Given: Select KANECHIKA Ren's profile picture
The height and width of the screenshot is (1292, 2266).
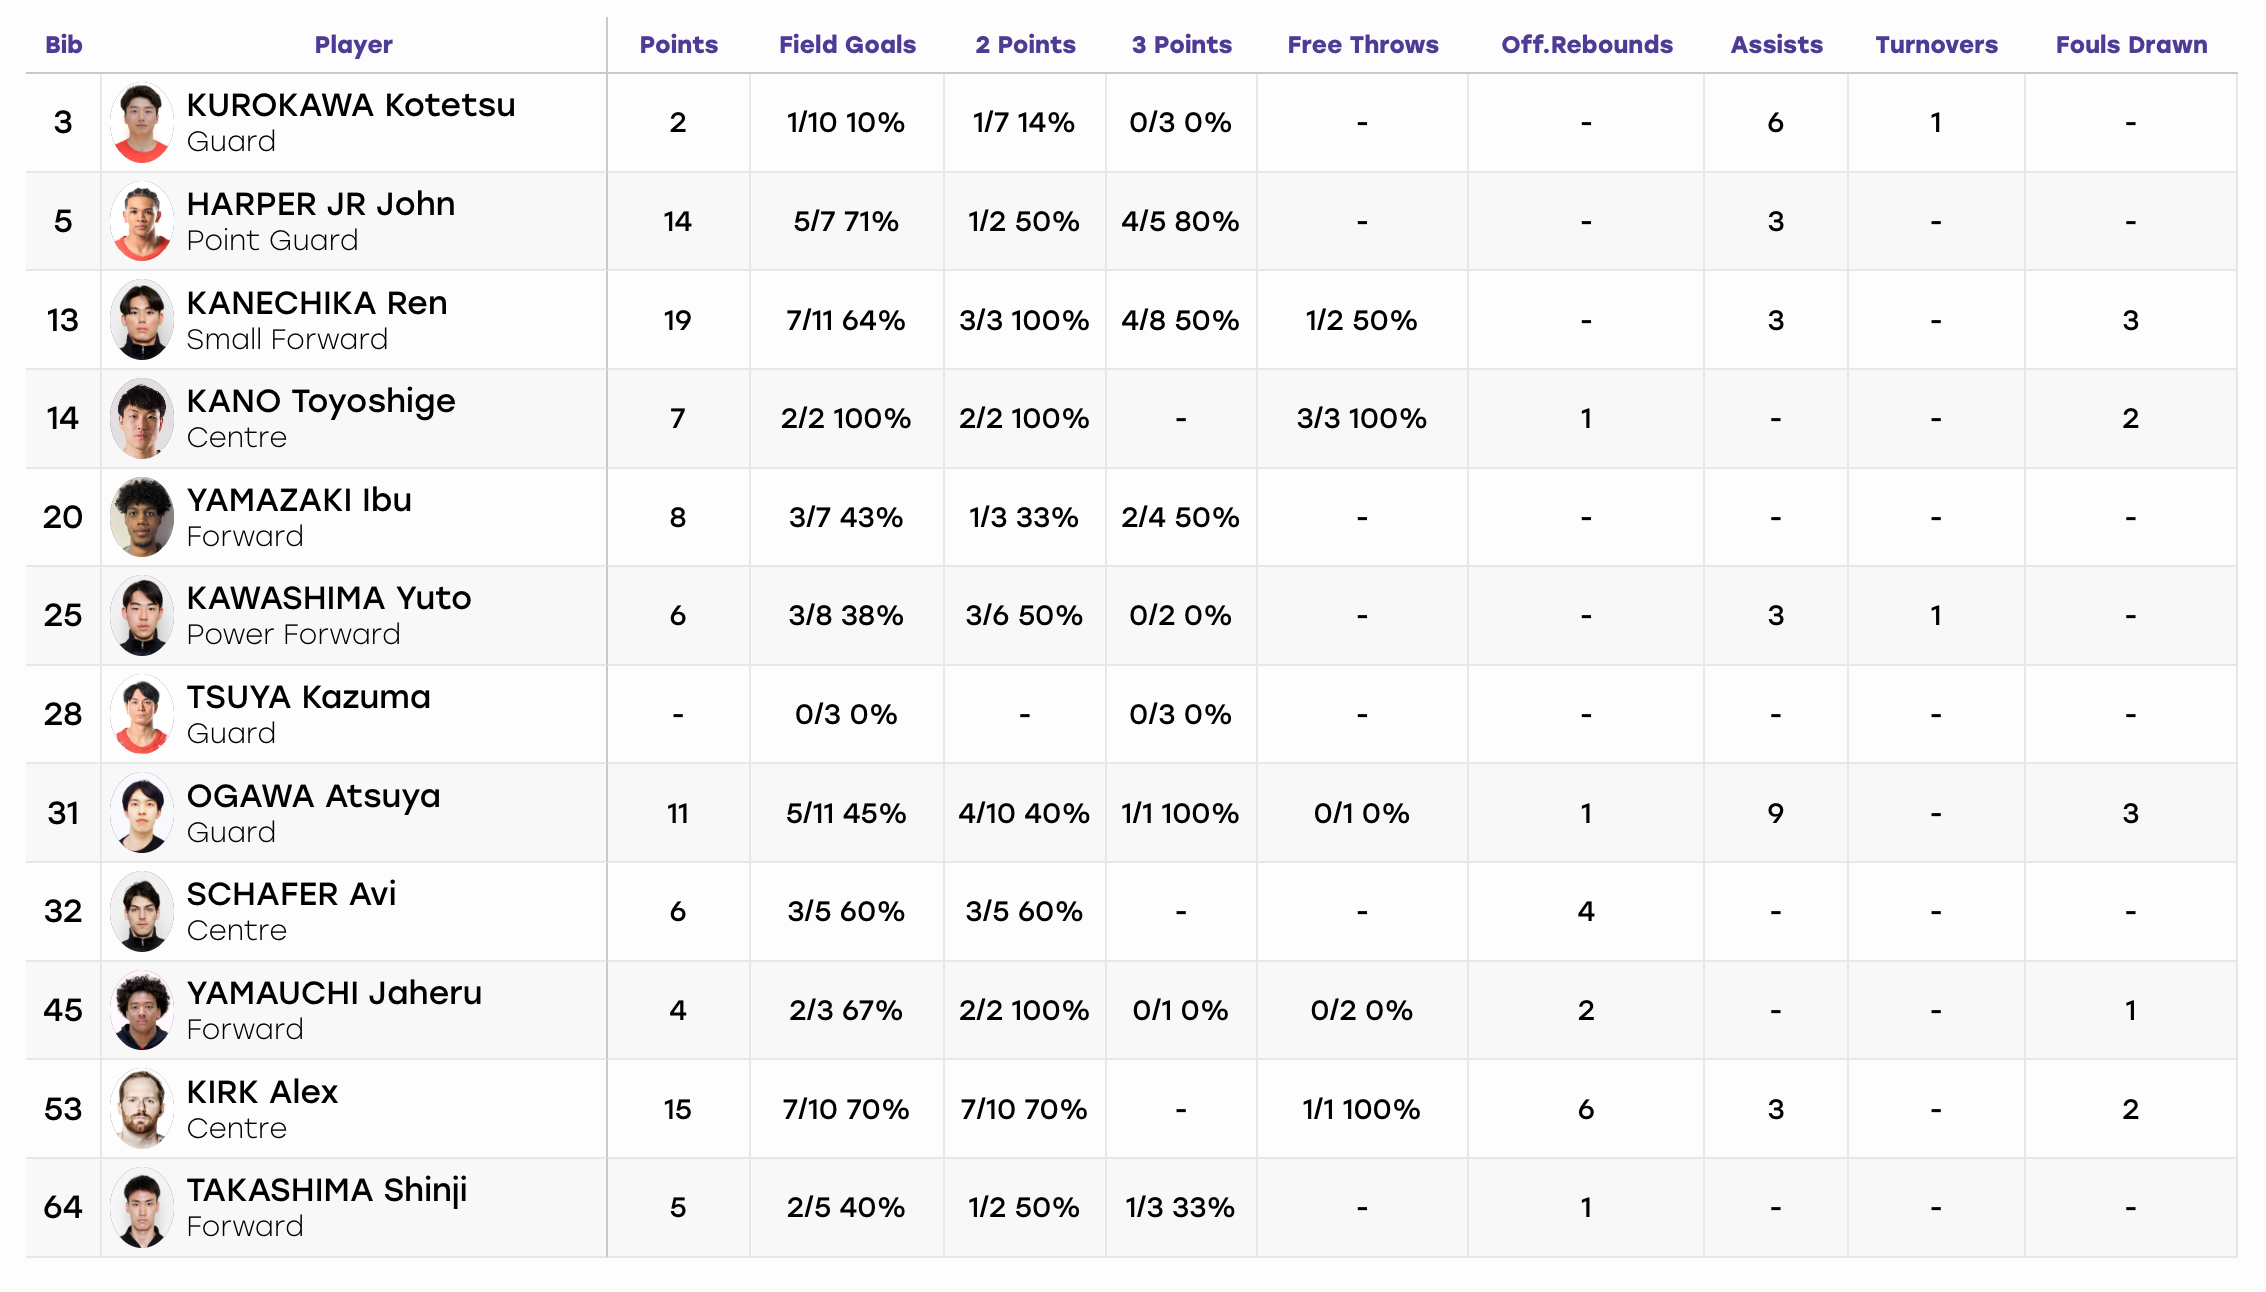Looking at the screenshot, I should (141, 320).
